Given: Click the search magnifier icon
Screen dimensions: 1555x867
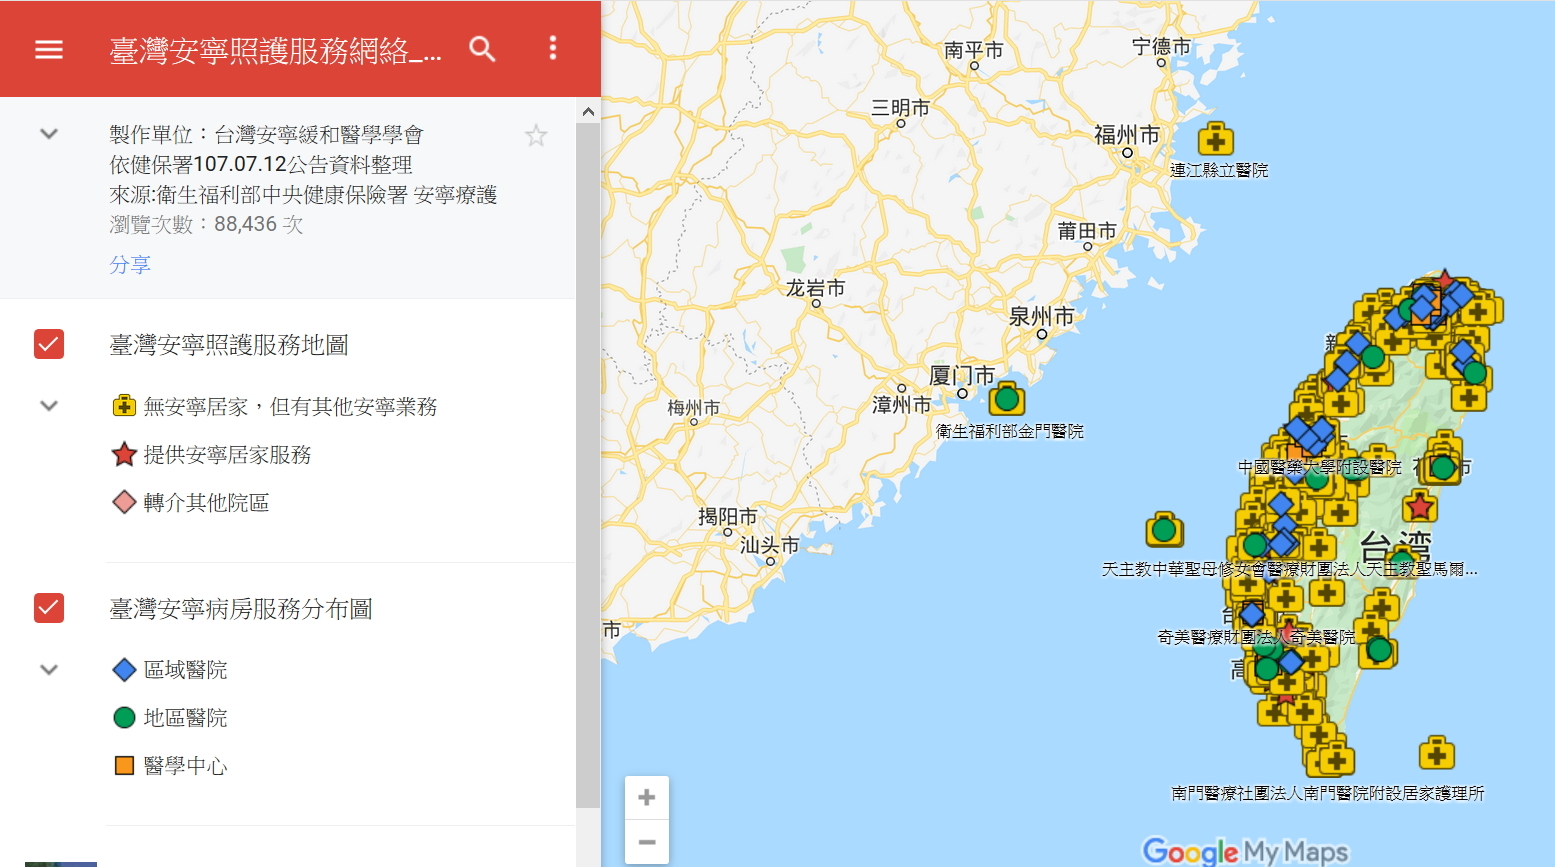Looking at the screenshot, I should [x=483, y=49].
